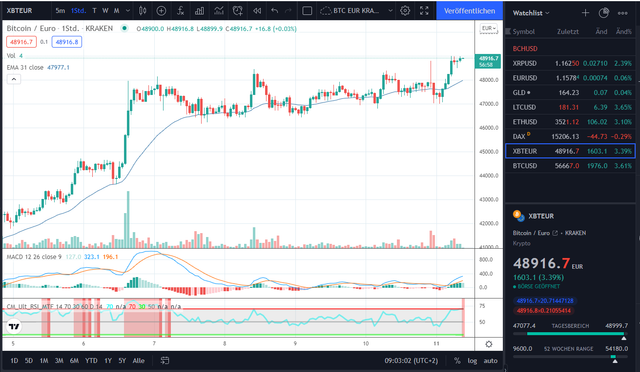The width and height of the screenshot is (640, 372).
Task: Select GLD in the watchlist
Action: 570,93
